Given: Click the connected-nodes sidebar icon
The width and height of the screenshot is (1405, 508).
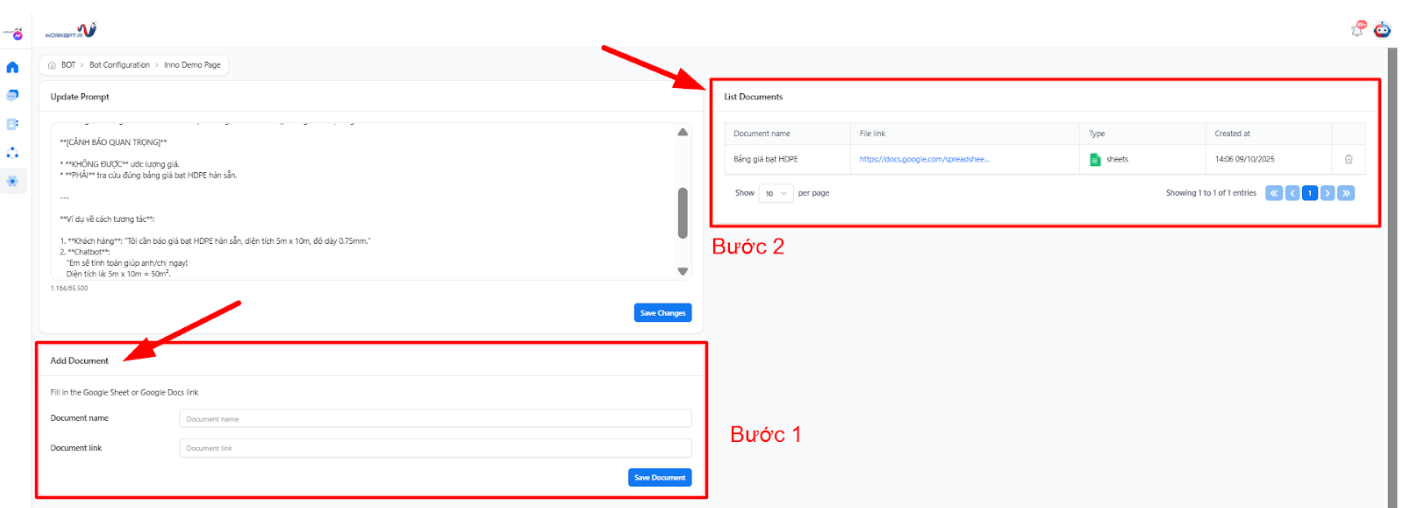Looking at the screenshot, I should [12, 152].
